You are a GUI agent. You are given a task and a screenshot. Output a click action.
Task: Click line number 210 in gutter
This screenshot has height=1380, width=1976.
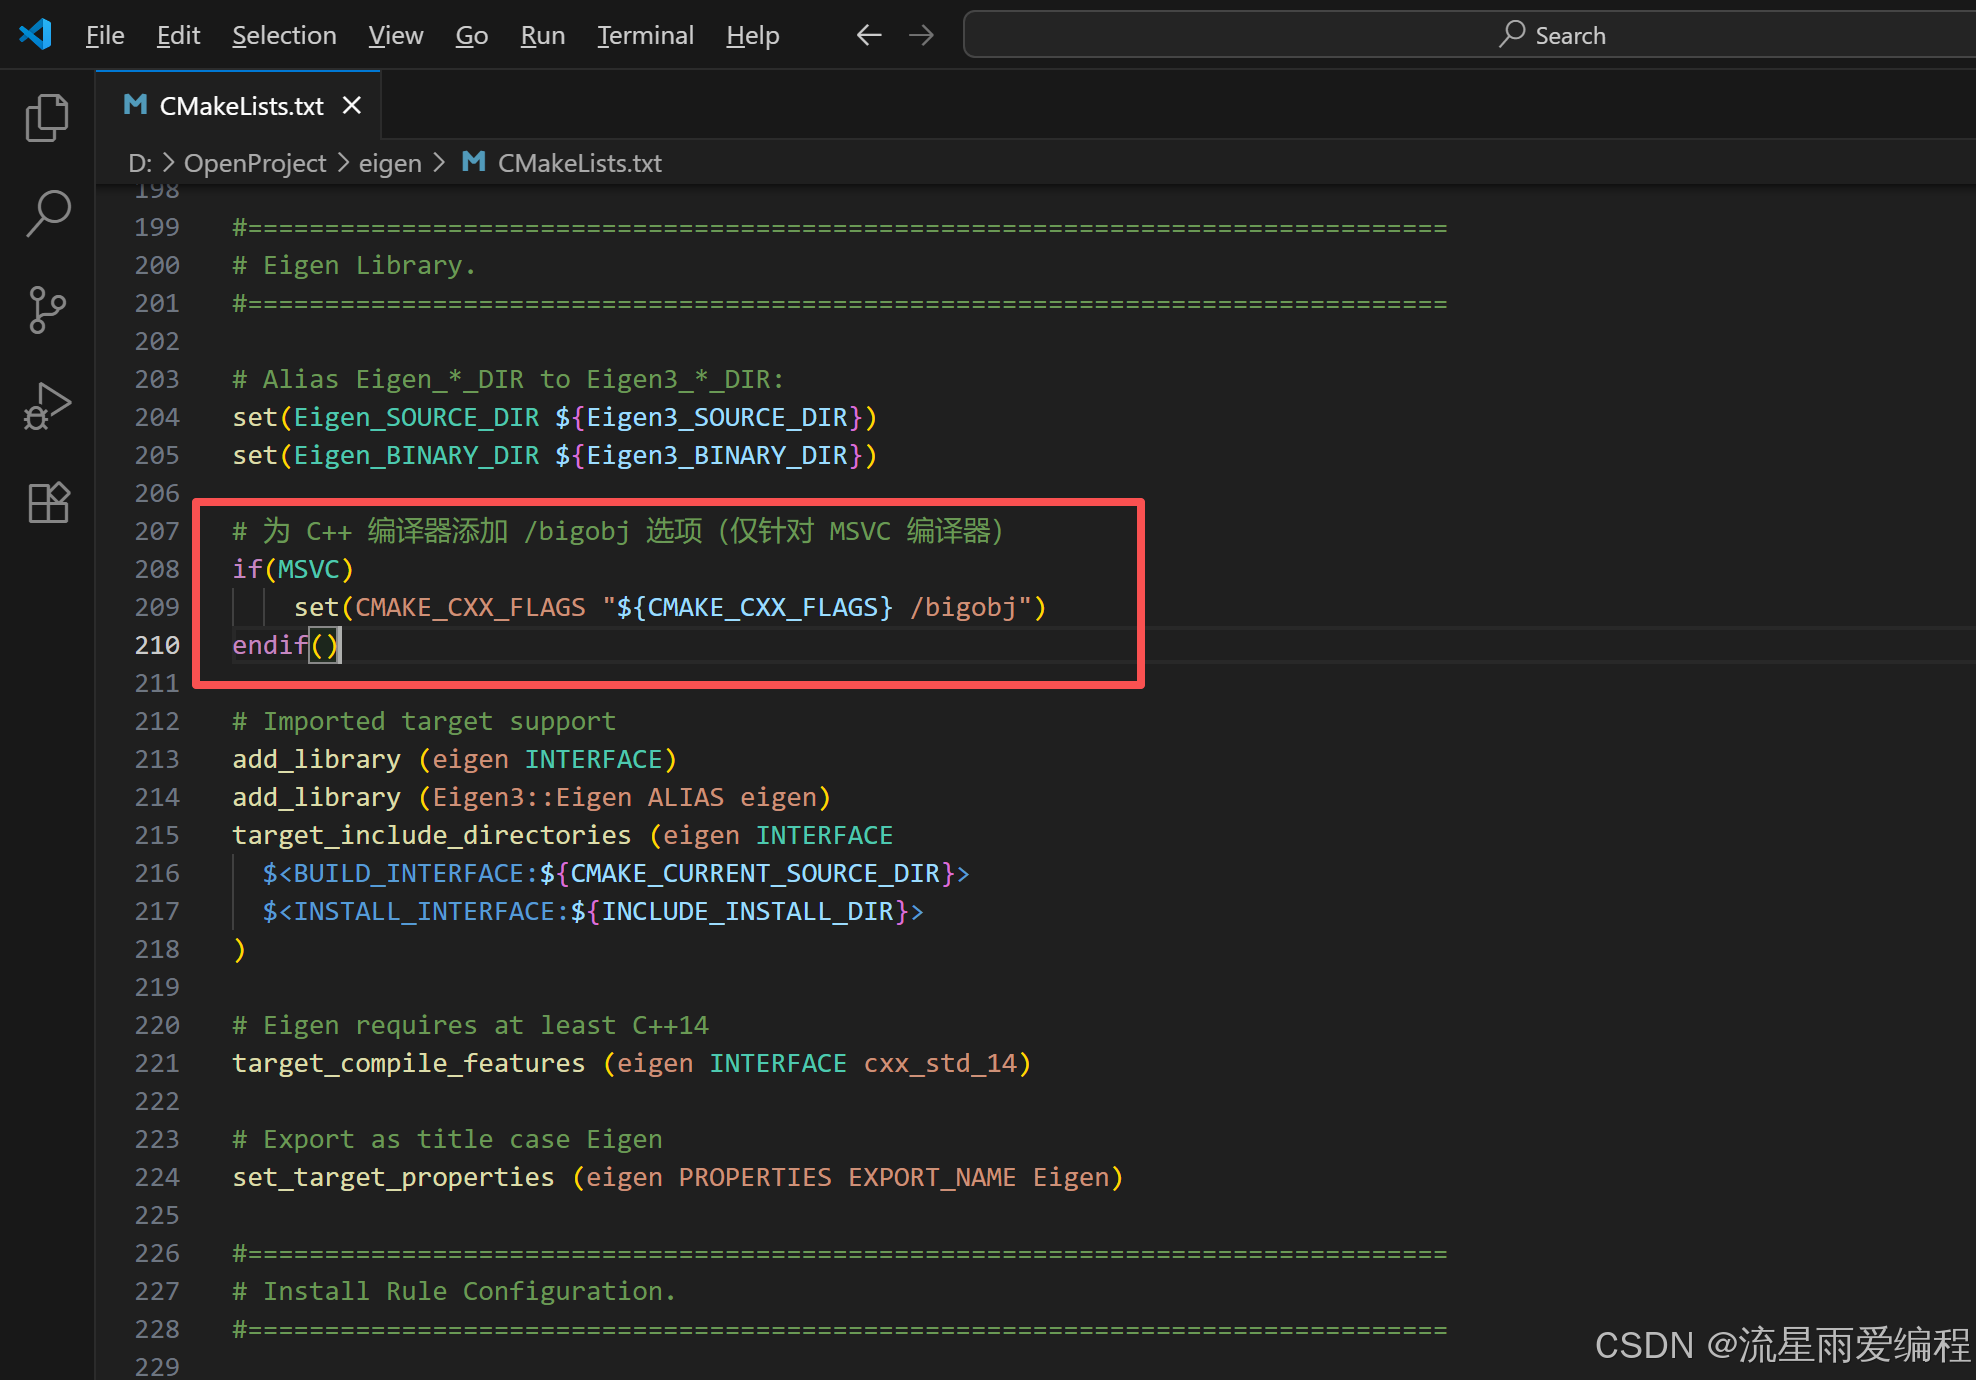(157, 645)
